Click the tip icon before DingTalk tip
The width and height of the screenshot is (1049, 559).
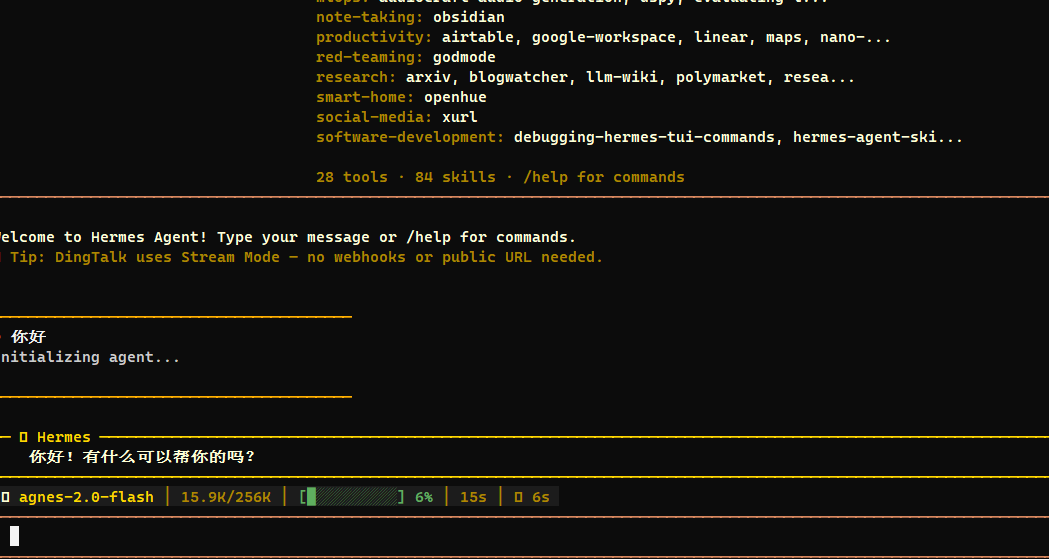pos(1,257)
